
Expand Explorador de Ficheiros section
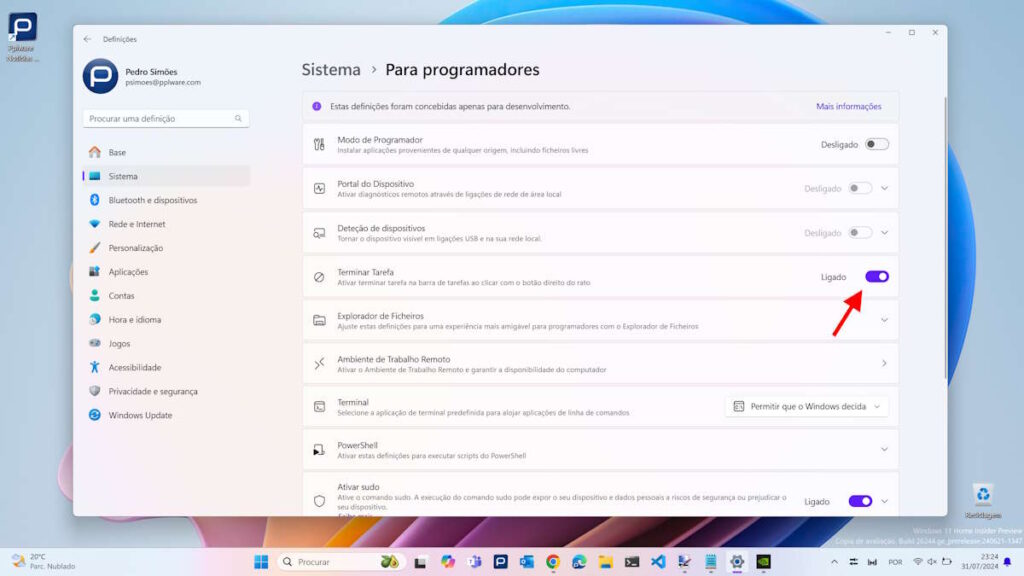[884, 320]
